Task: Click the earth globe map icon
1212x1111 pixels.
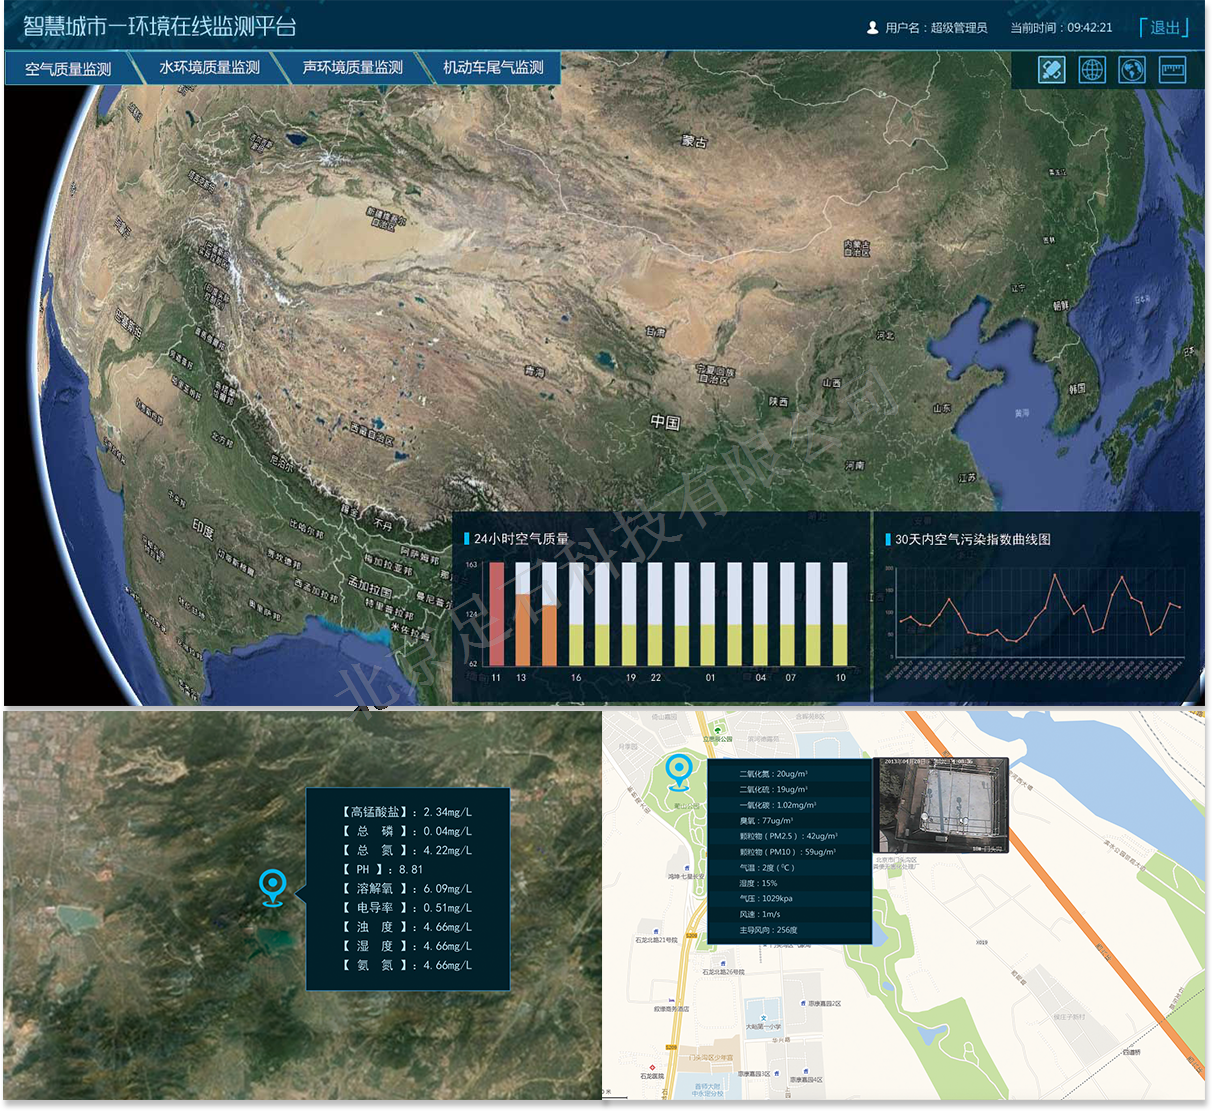Action: tap(1132, 70)
